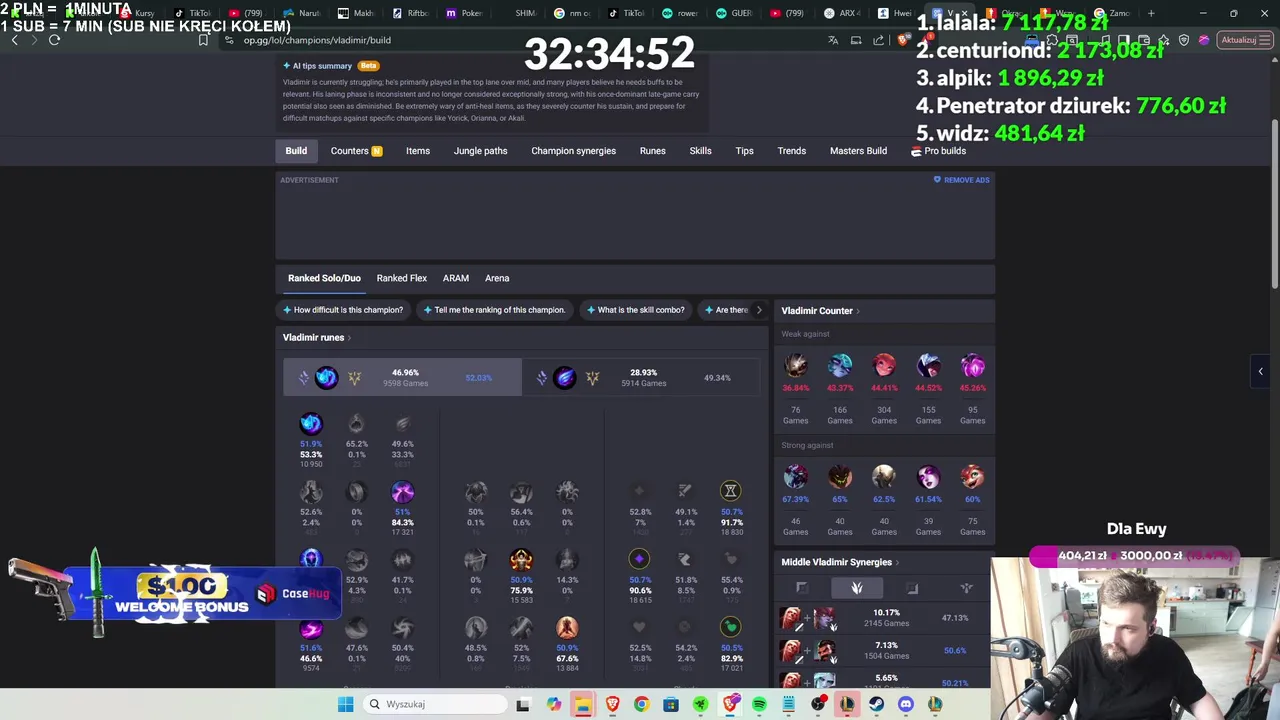Select the Ranked Solo/Duo queue tab

click(x=324, y=278)
